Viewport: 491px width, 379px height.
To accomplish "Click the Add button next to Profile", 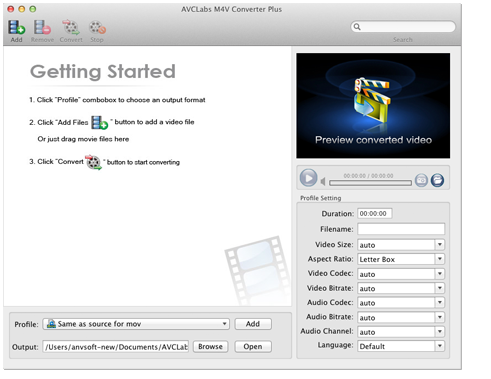I will tap(253, 324).
